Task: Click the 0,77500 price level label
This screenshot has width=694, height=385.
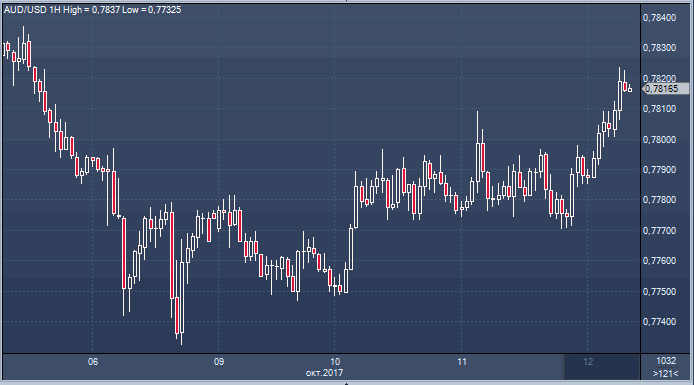Action: (x=659, y=292)
